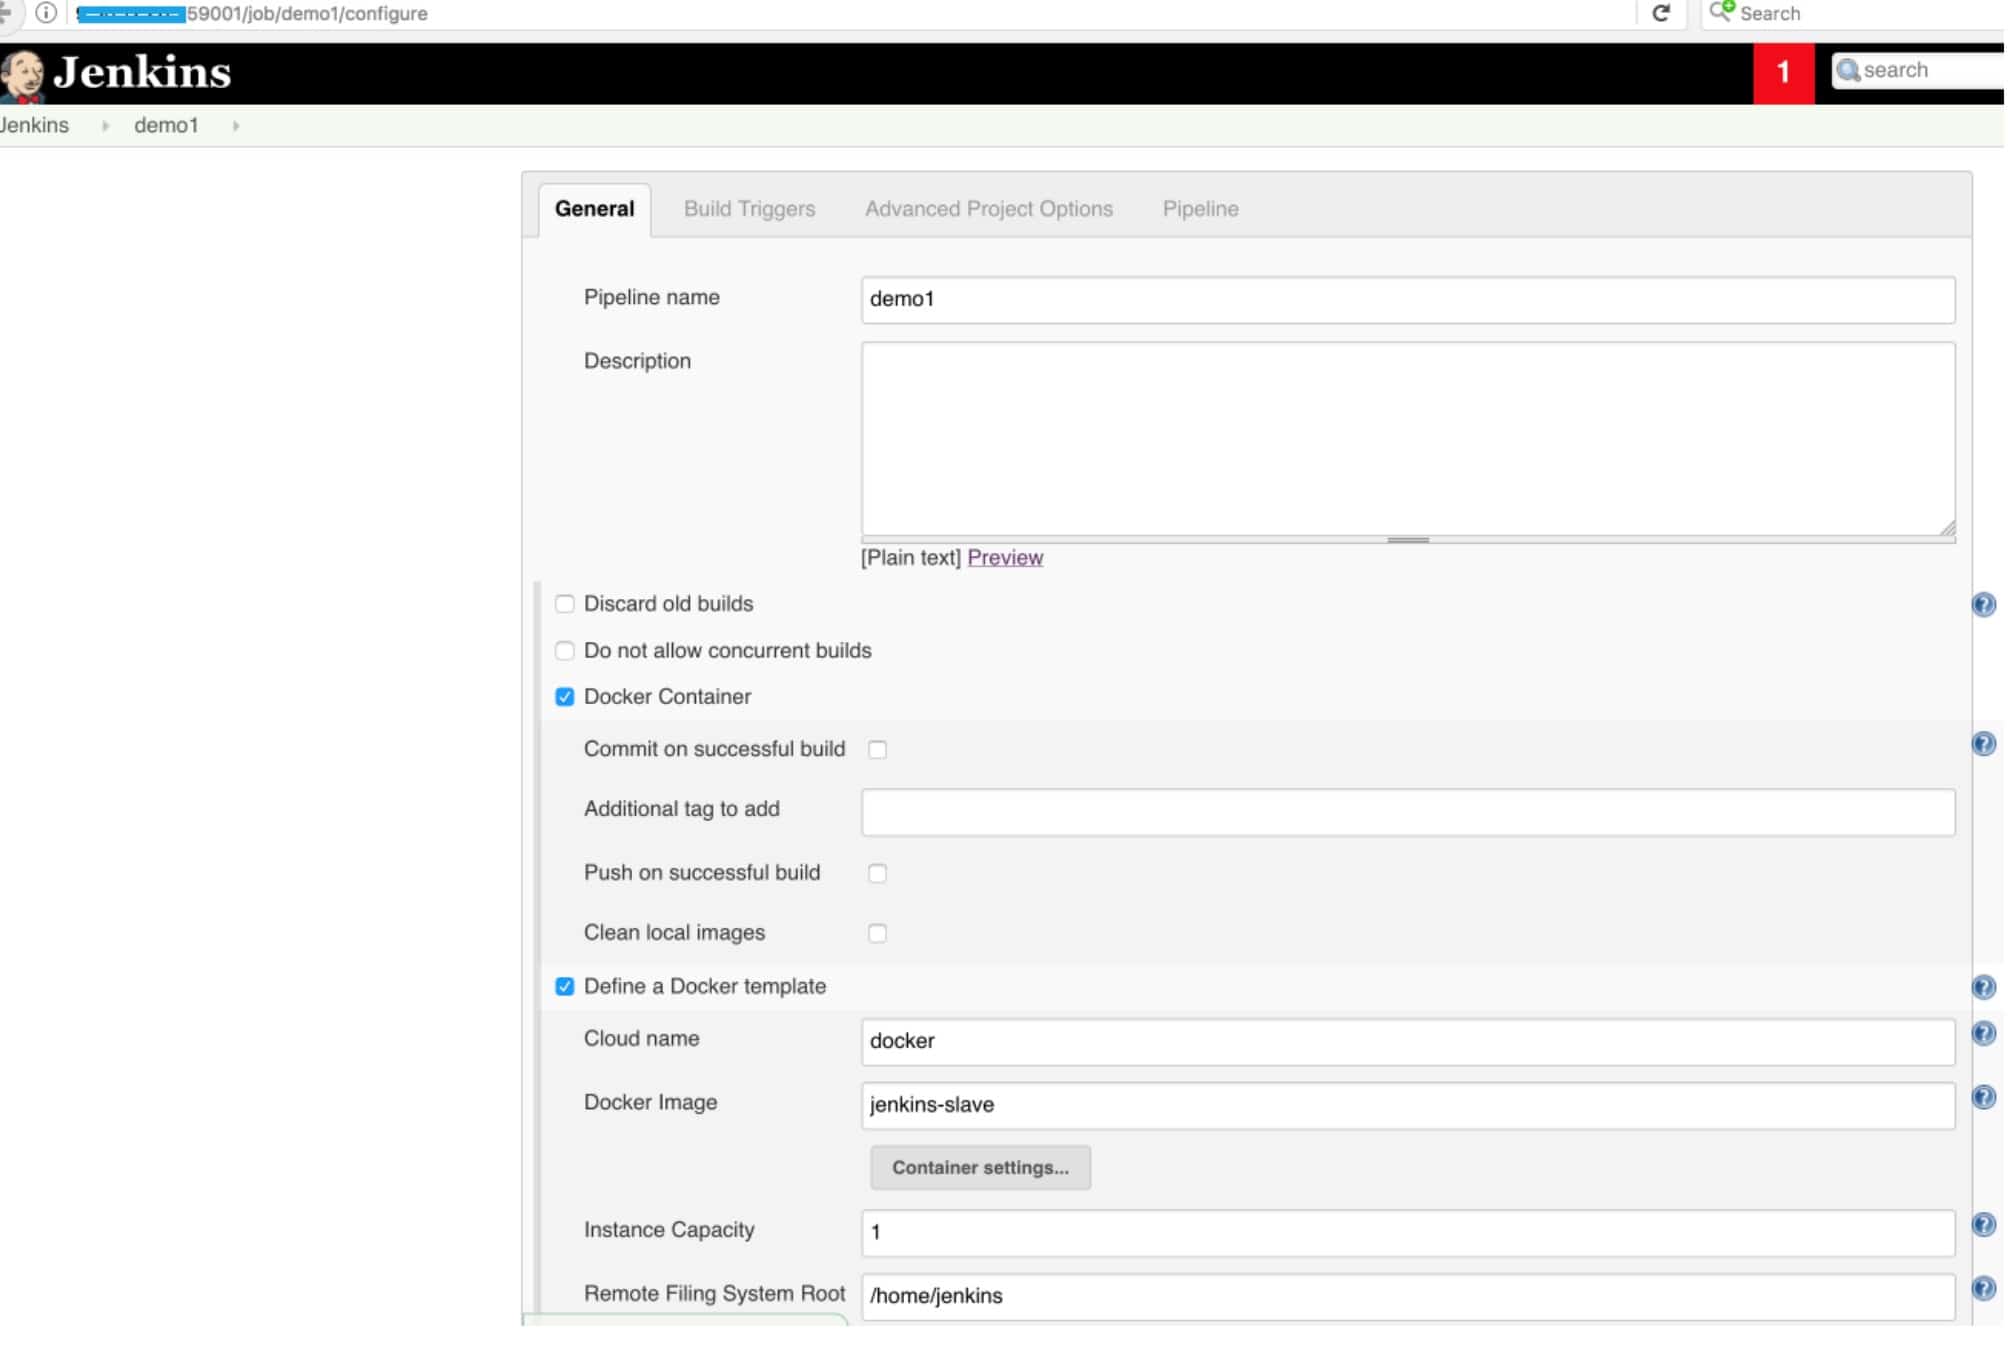Click the Preview description link
The height and width of the screenshot is (1366, 2008).
1005,558
